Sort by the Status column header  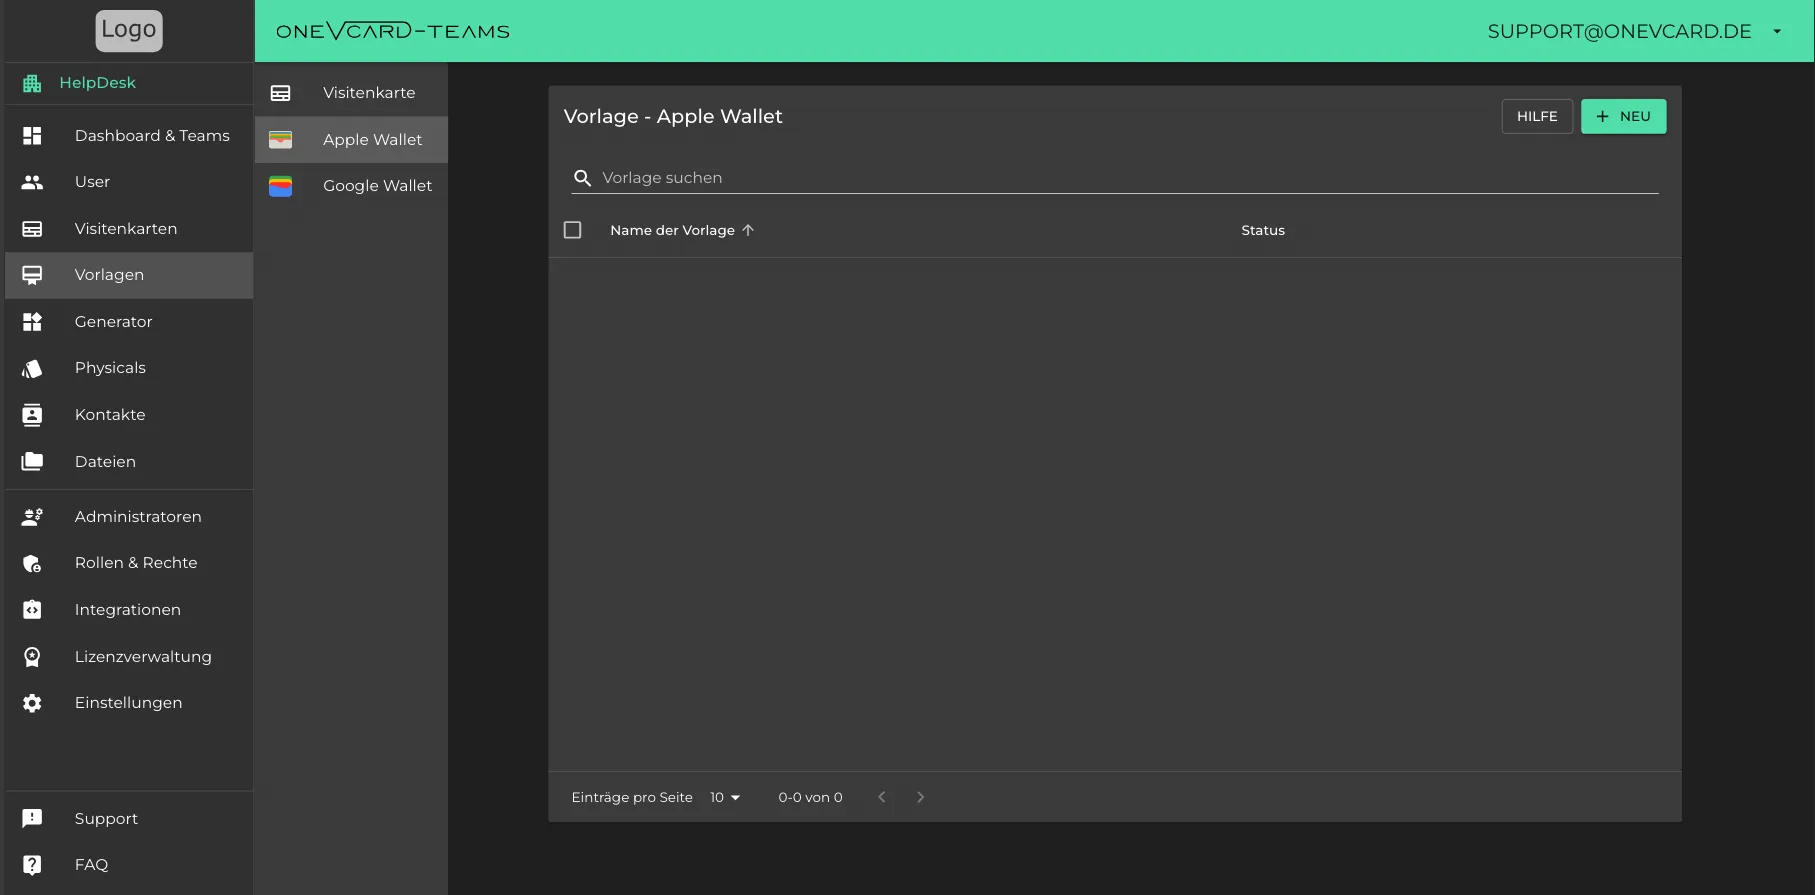[x=1263, y=230]
